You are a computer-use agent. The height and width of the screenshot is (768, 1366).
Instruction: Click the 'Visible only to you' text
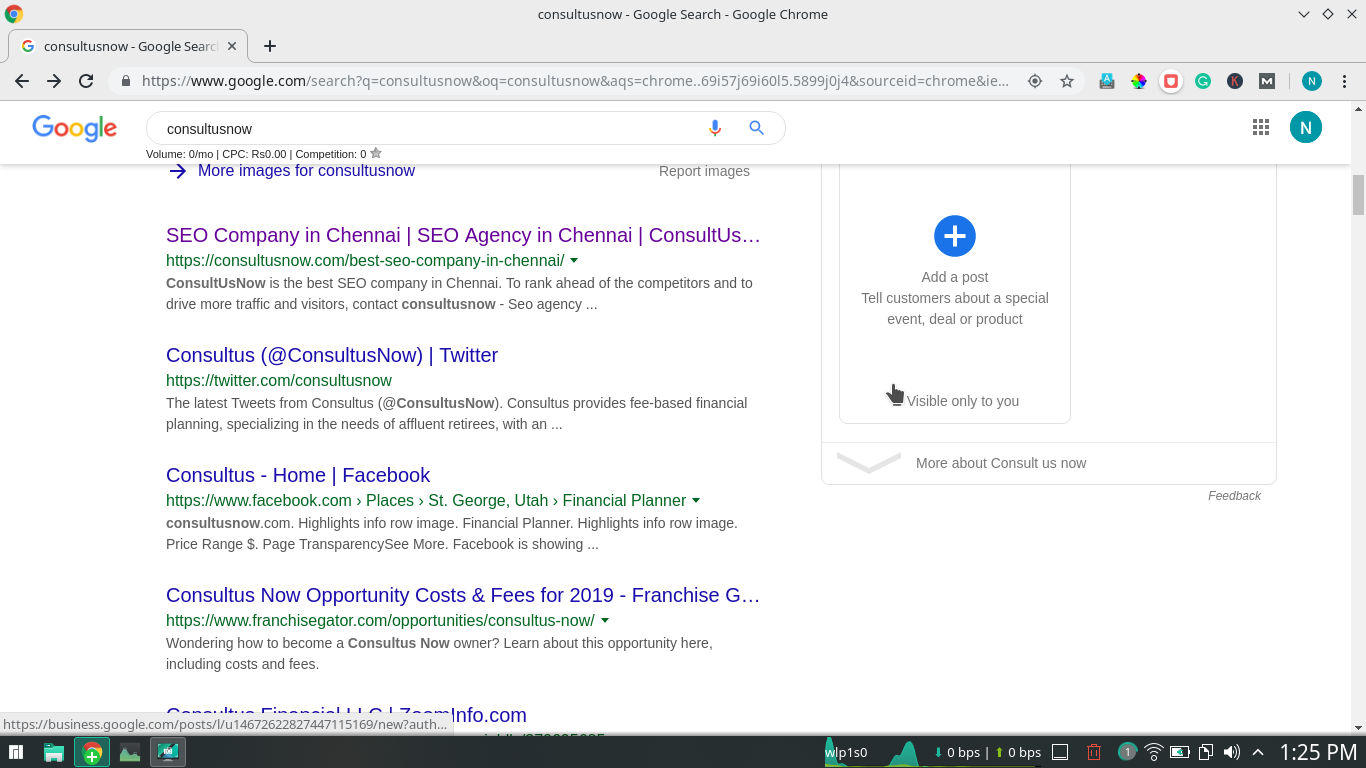pyautogui.click(x=963, y=401)
